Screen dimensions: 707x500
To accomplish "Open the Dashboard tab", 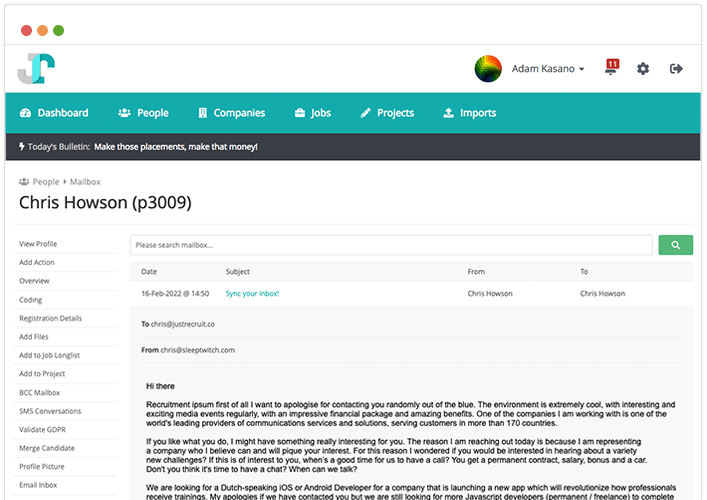I will coord(54,113).
